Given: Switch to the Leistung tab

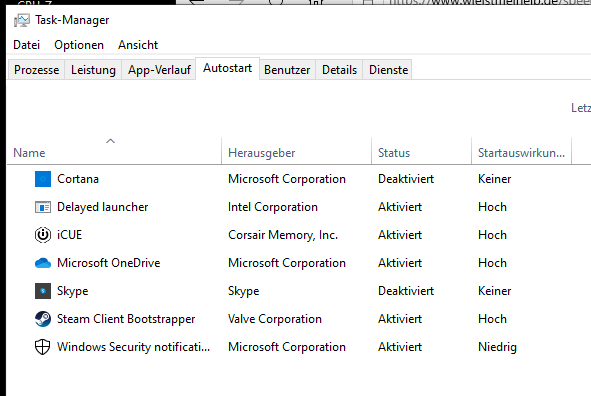Looking at the screenshot, I should coord(93,70).
